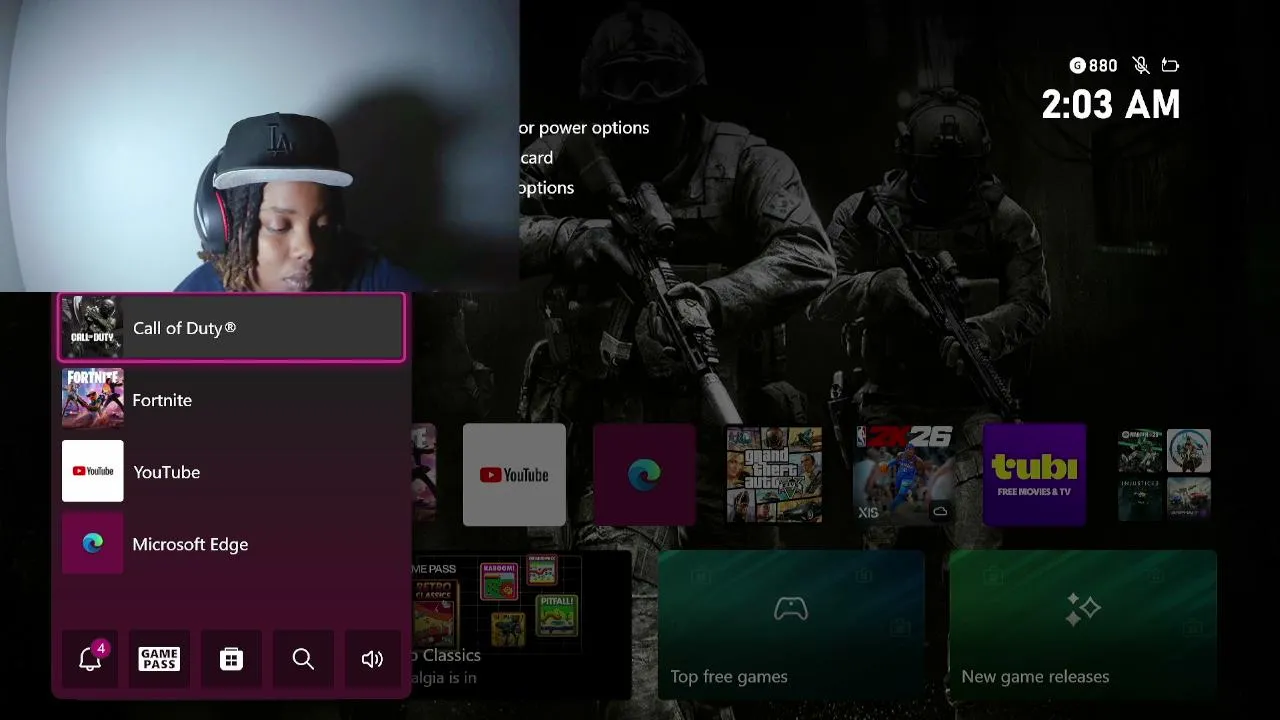Click the Gamerscore 880 indicator
The height and width of the screenshot is (720, 1280).
[1093, 66]
